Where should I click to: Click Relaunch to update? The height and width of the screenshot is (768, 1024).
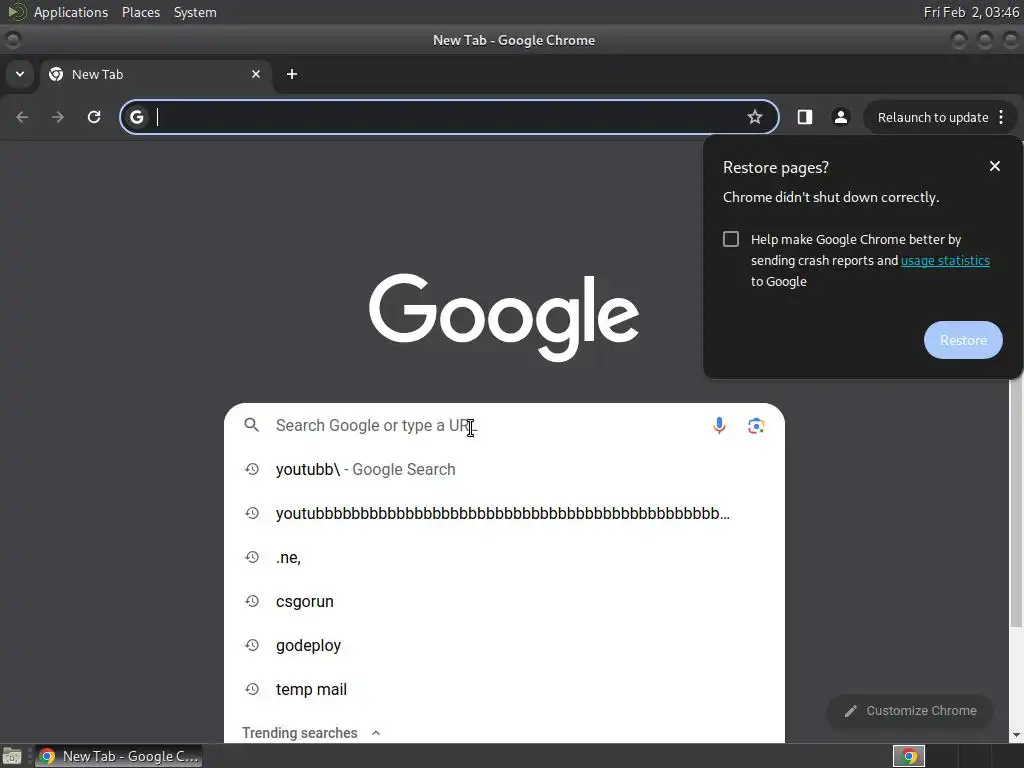pyautogui.click(x=933, y=118)
